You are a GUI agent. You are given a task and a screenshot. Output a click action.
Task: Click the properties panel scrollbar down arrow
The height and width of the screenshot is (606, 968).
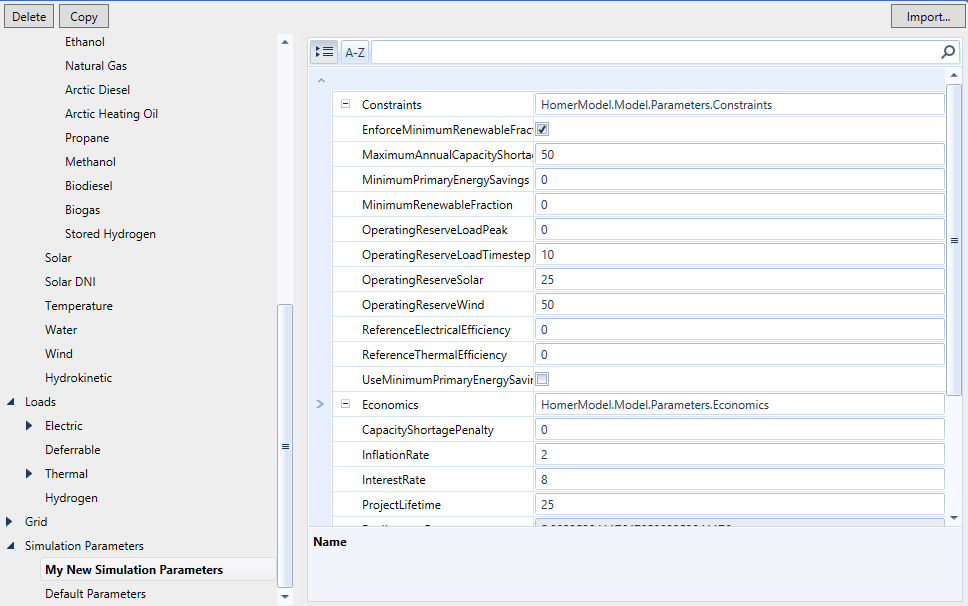[955, 515]
